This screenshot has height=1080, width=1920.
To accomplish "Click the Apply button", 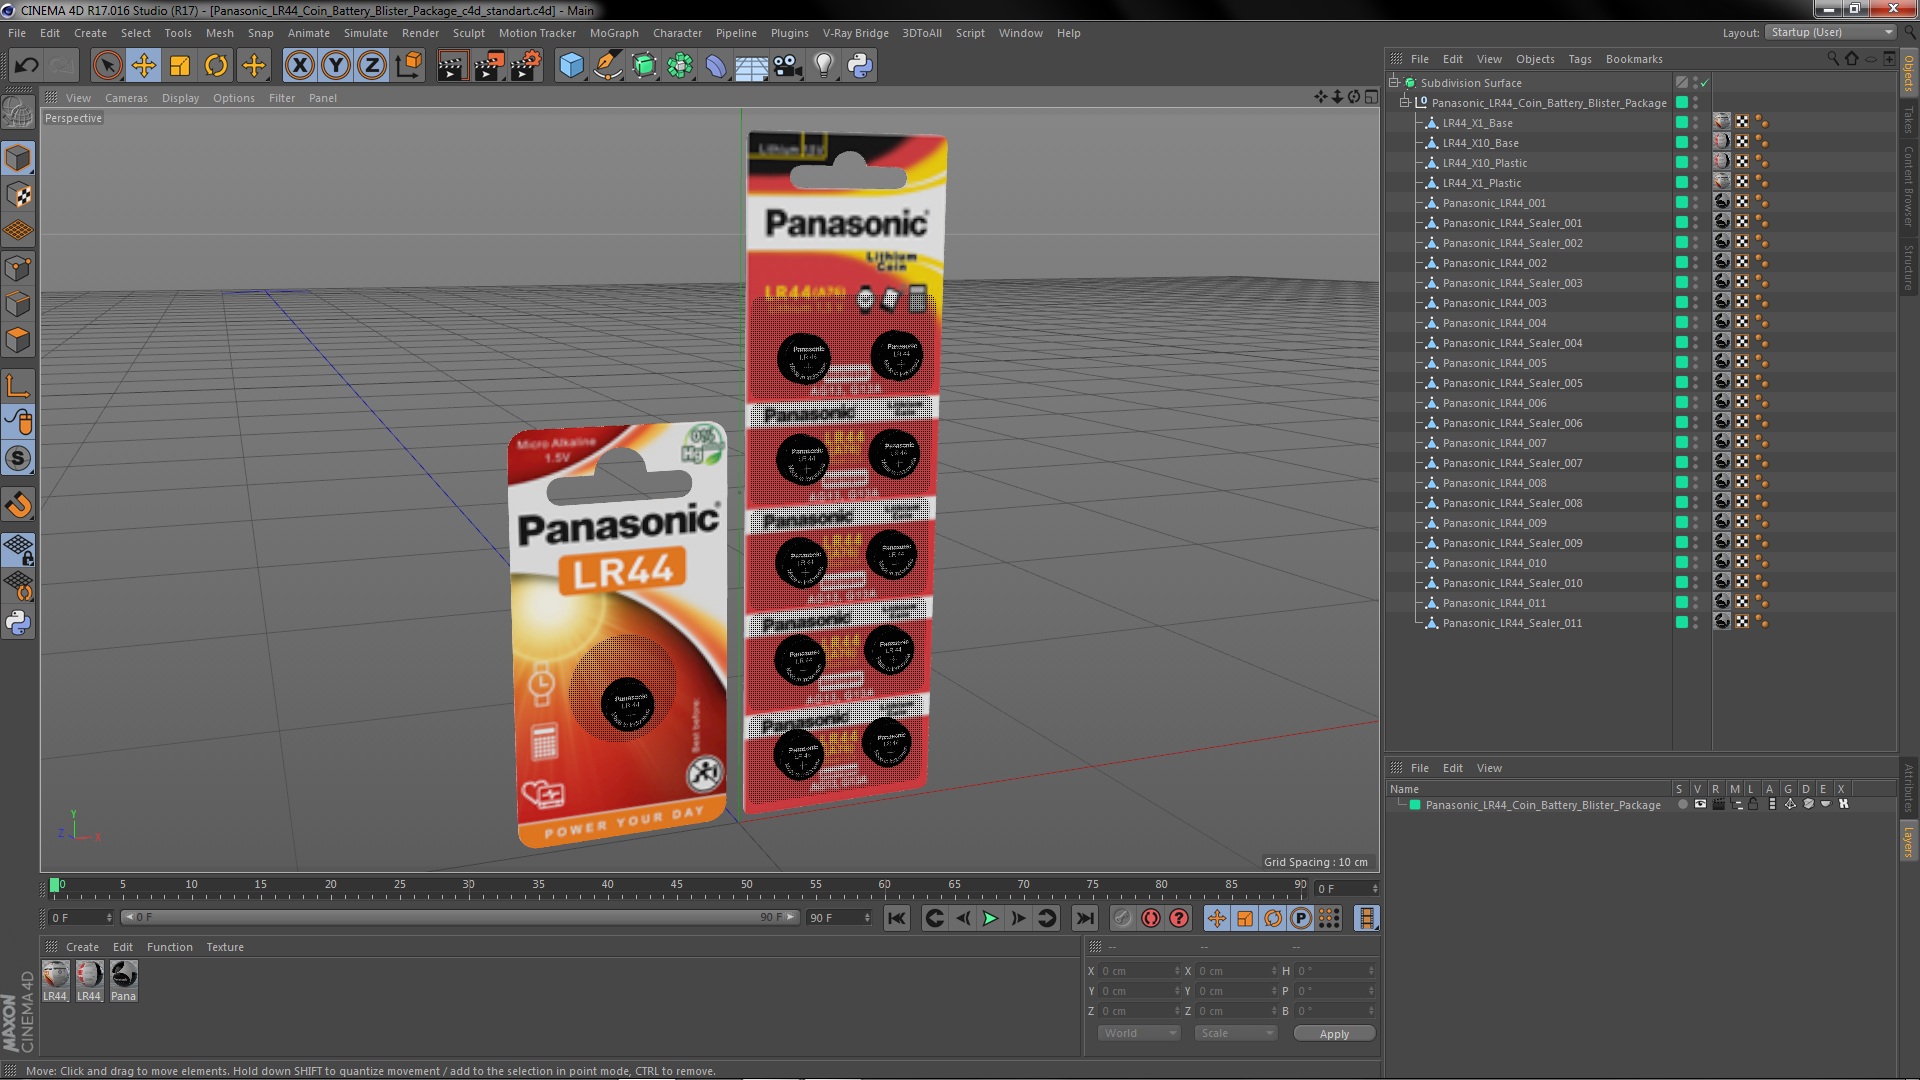I will (1334, 1034).
